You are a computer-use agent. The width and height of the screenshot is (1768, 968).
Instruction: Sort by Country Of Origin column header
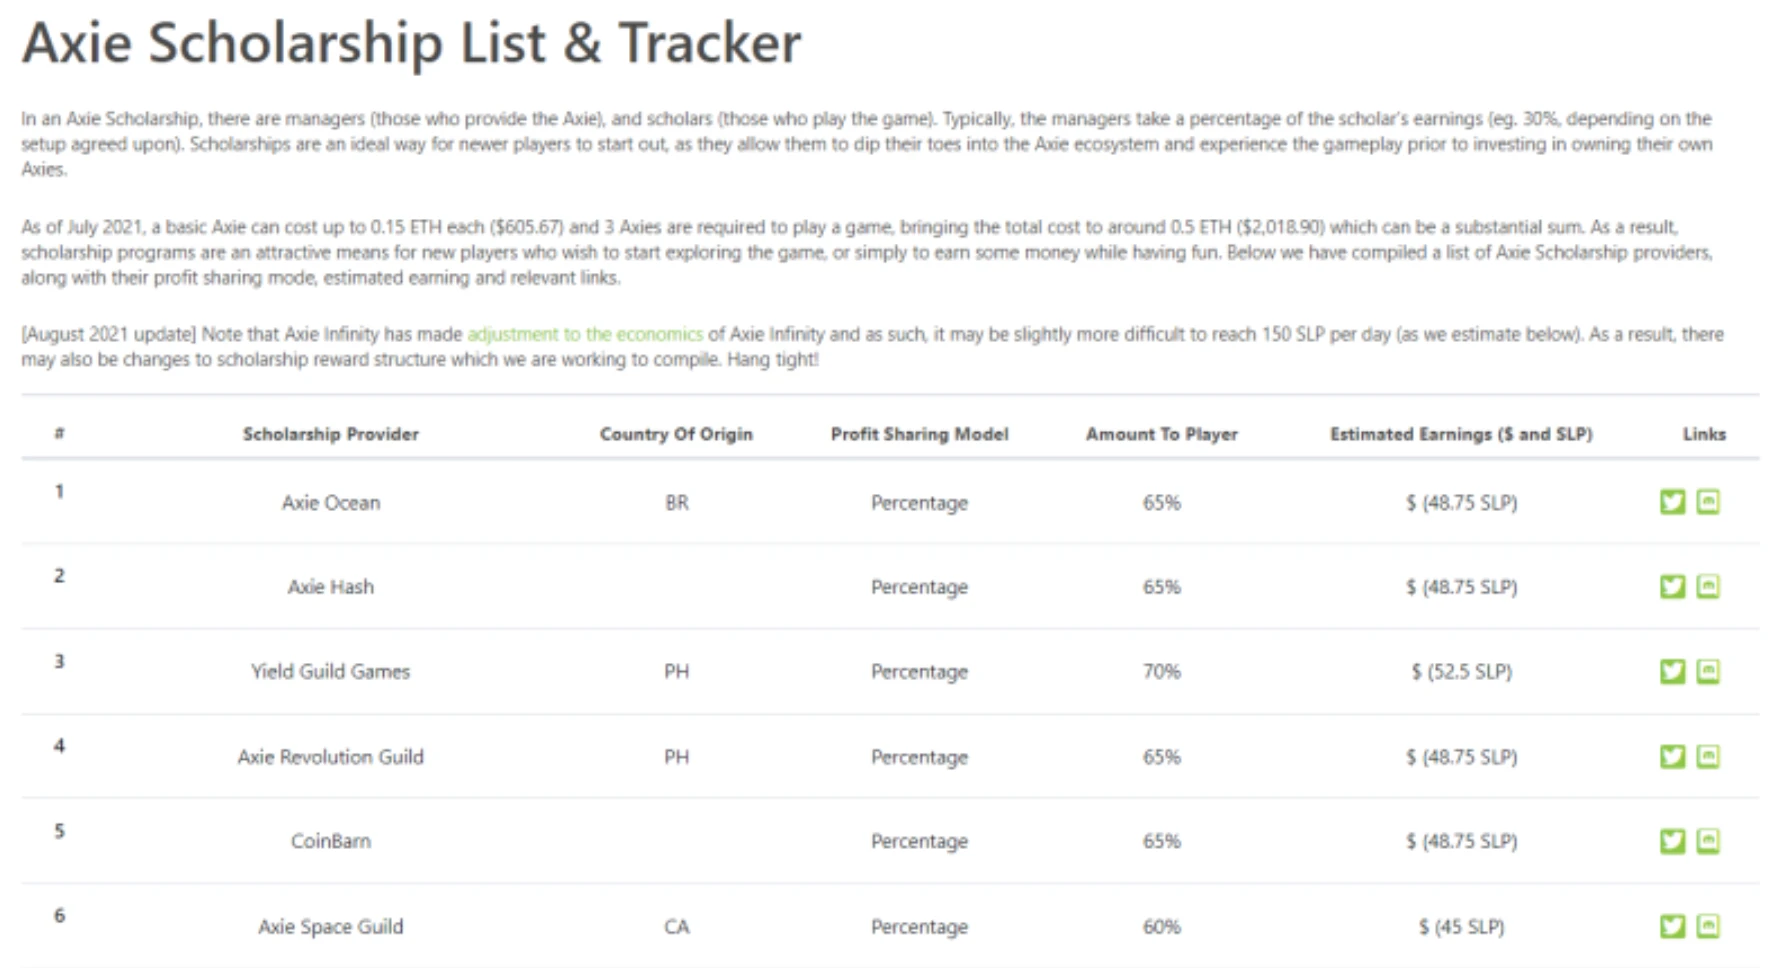pyautogui.click(x=676, y=434)
